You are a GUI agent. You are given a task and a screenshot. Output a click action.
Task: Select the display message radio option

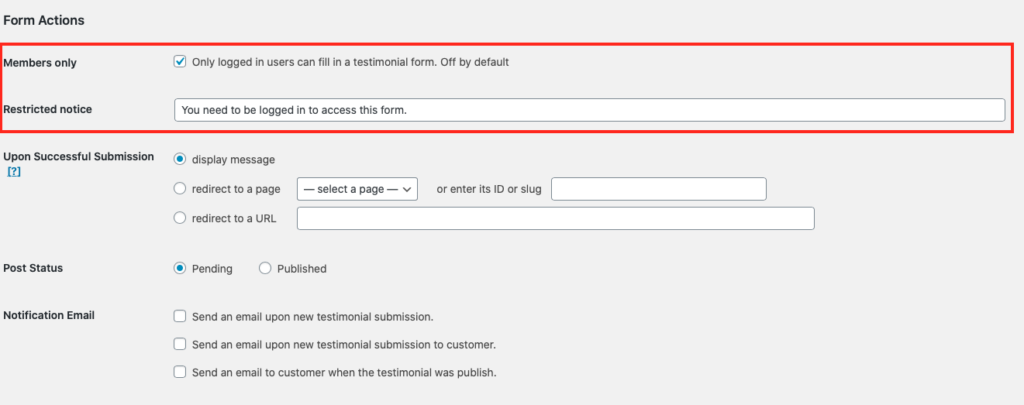pyautogui.click(x=180, y=159)
